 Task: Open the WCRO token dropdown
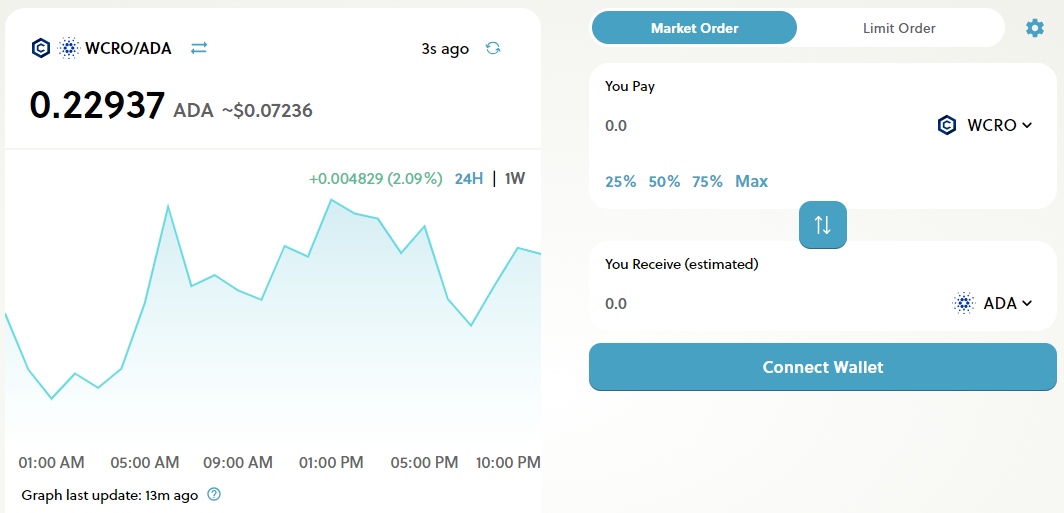point(985,126)
